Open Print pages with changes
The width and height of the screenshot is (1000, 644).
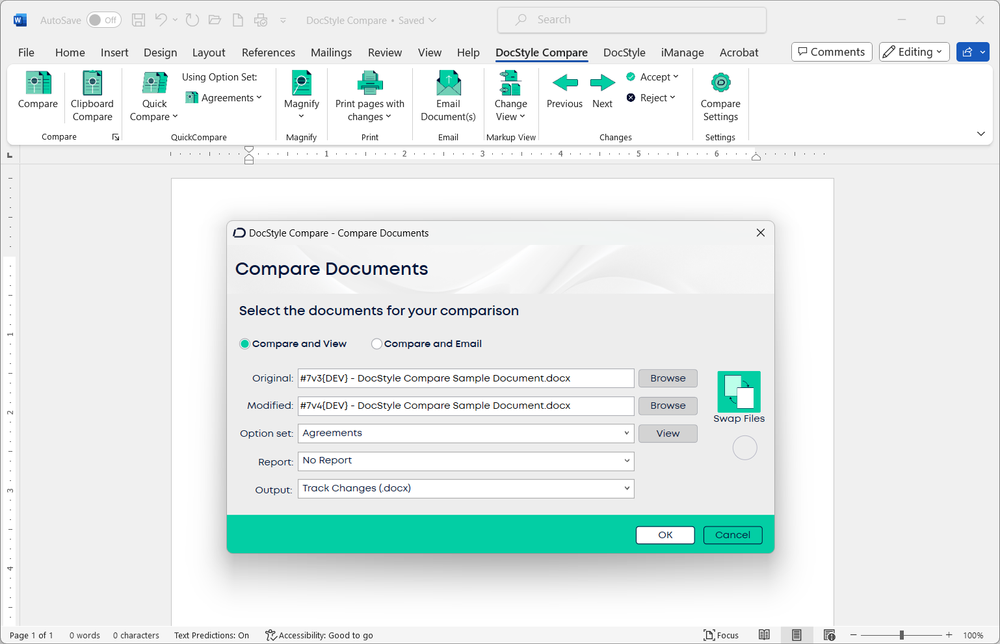click(369, 96)
